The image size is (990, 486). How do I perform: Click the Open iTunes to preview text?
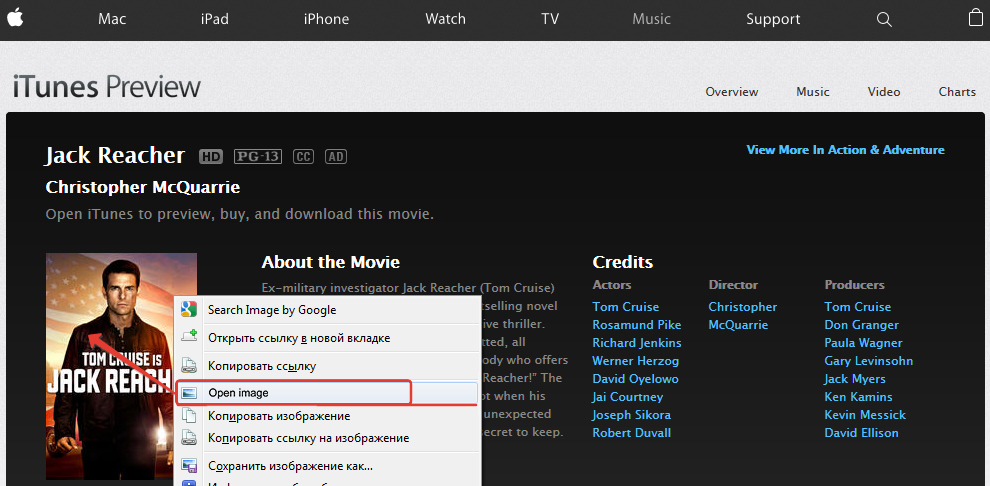click(x=240, y=214)
